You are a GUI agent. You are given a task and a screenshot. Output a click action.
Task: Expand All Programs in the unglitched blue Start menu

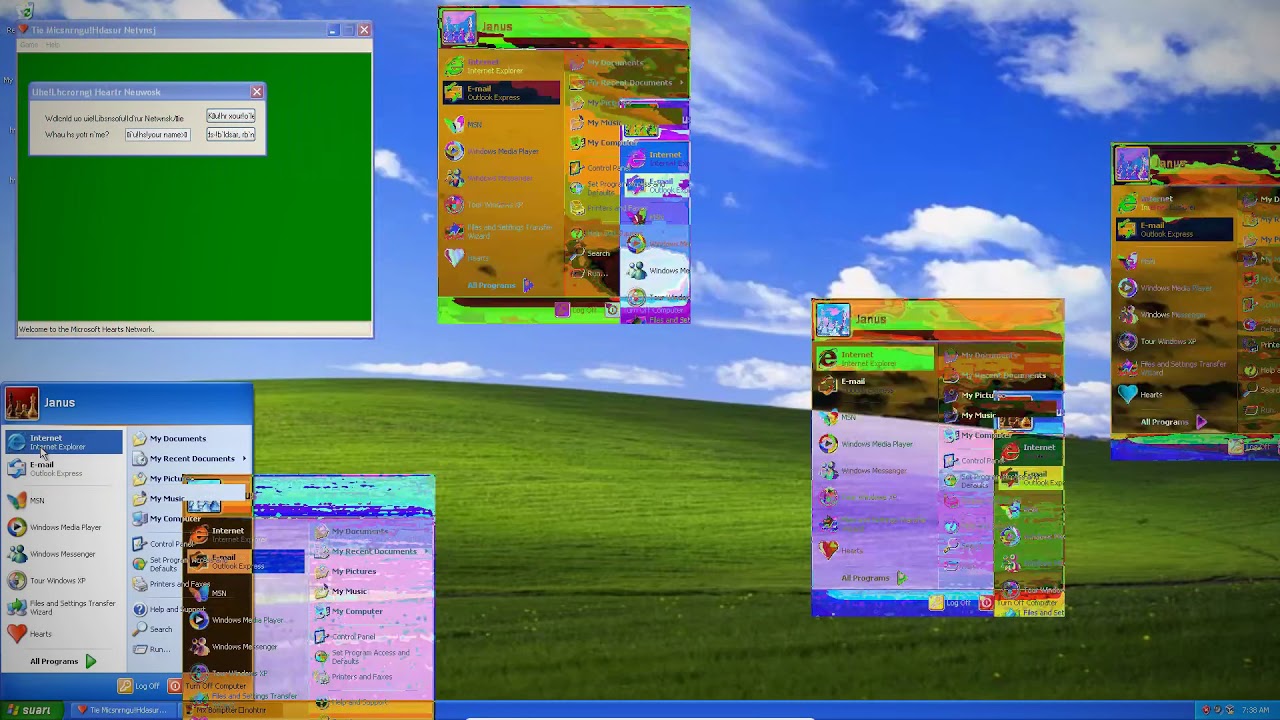coord(63,661)
